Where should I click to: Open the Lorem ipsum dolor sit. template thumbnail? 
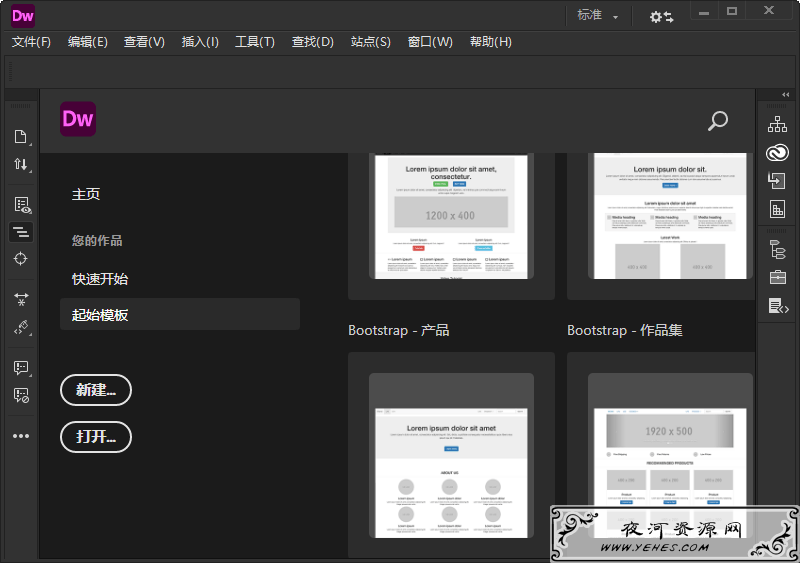(x=670, y=216)
